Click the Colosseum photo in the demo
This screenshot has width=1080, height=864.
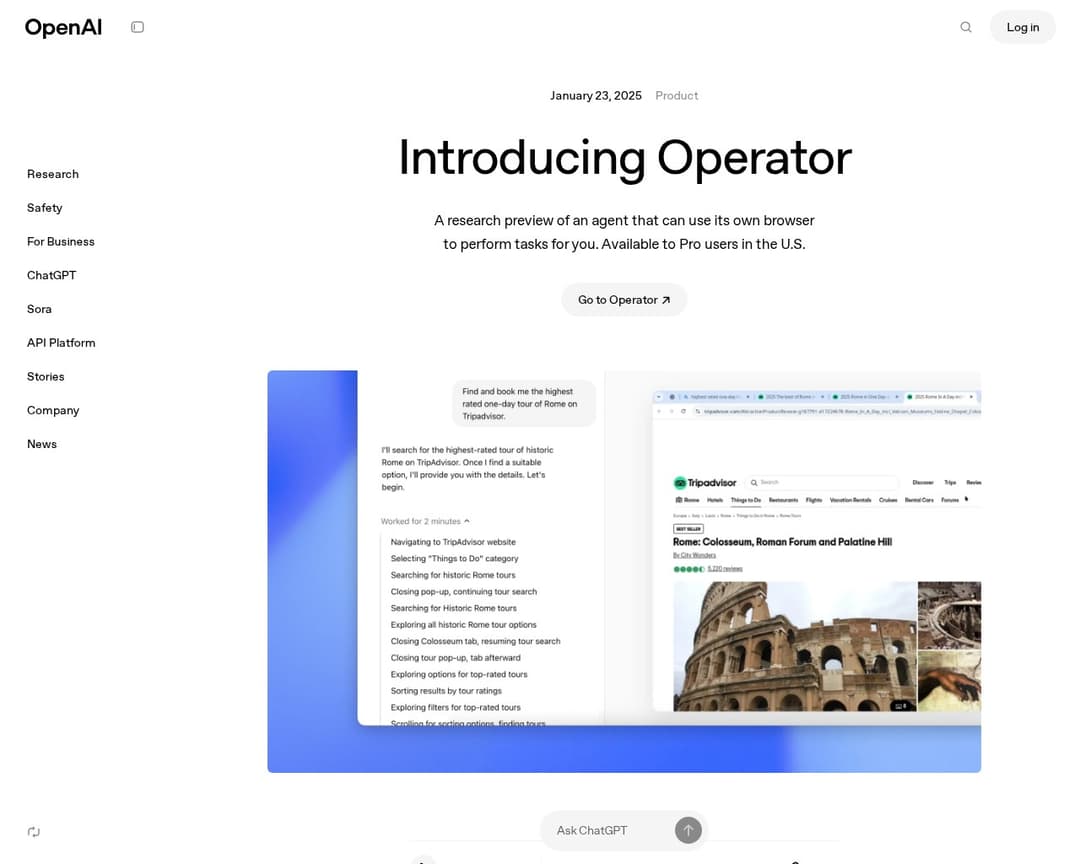(795, 646)
